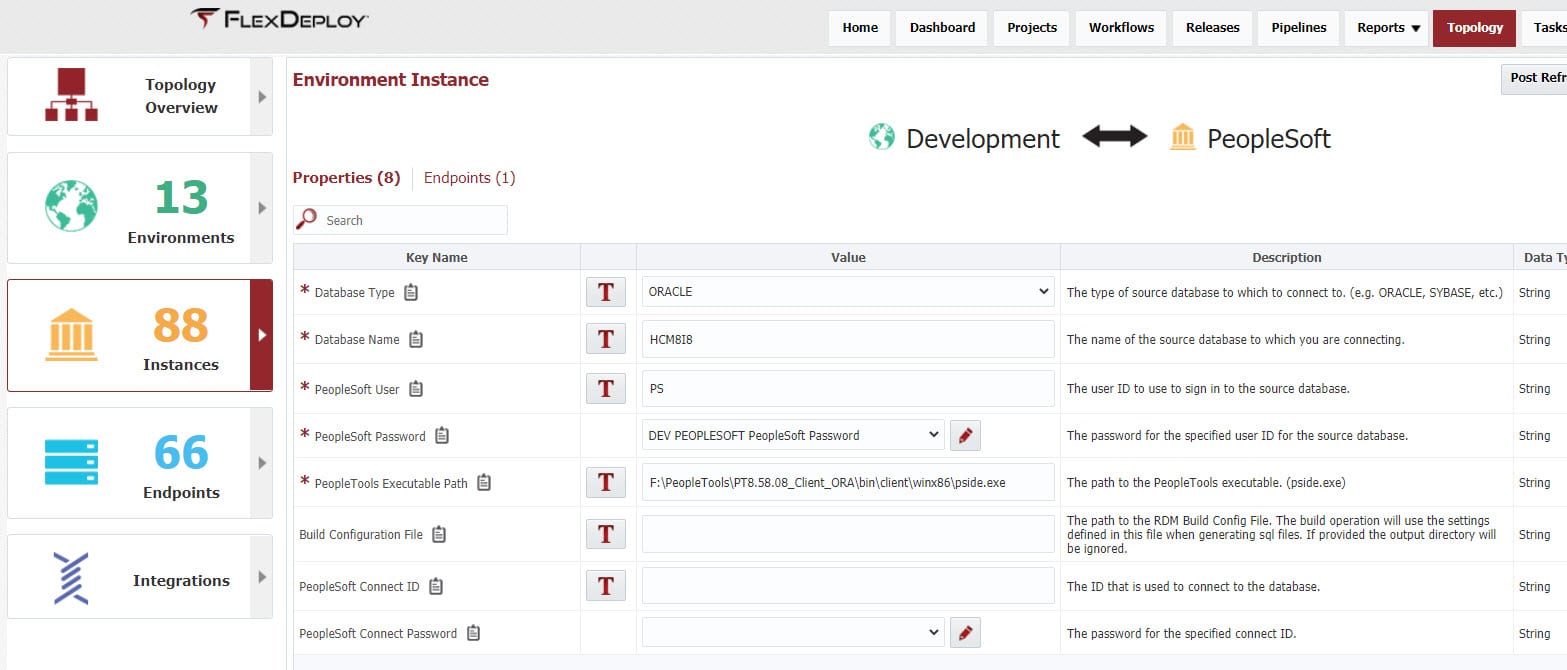Copy key name for Build Configuration File
The width and height of the screenshot is (1567, 670).
click(x=439, y=534)
